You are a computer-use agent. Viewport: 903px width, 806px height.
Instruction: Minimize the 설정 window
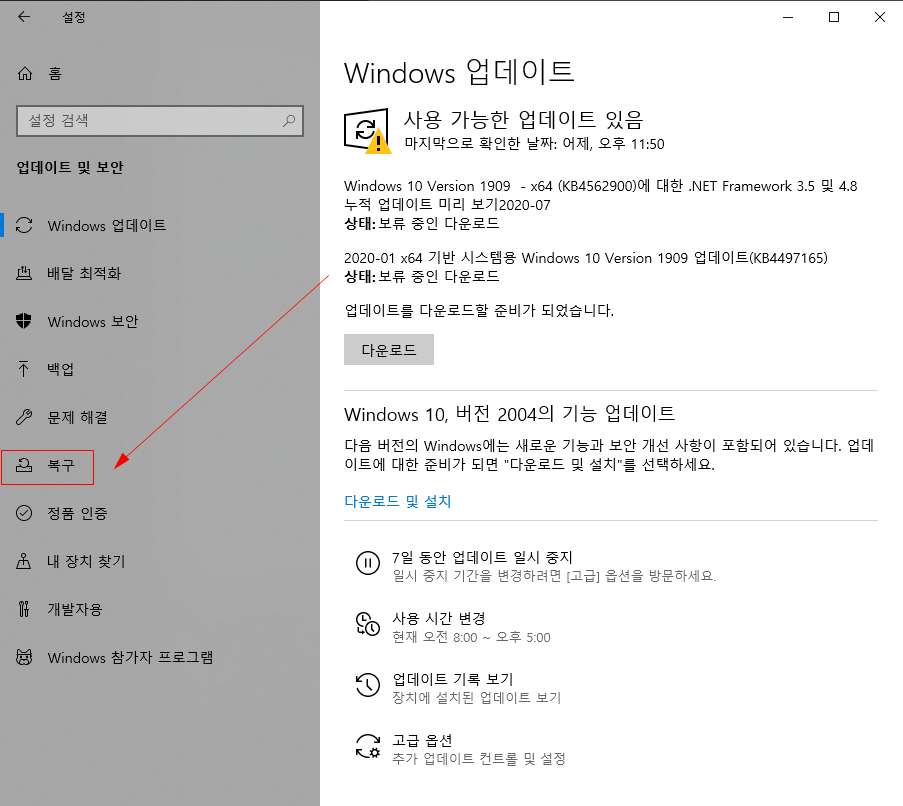(x=788, y=17)
